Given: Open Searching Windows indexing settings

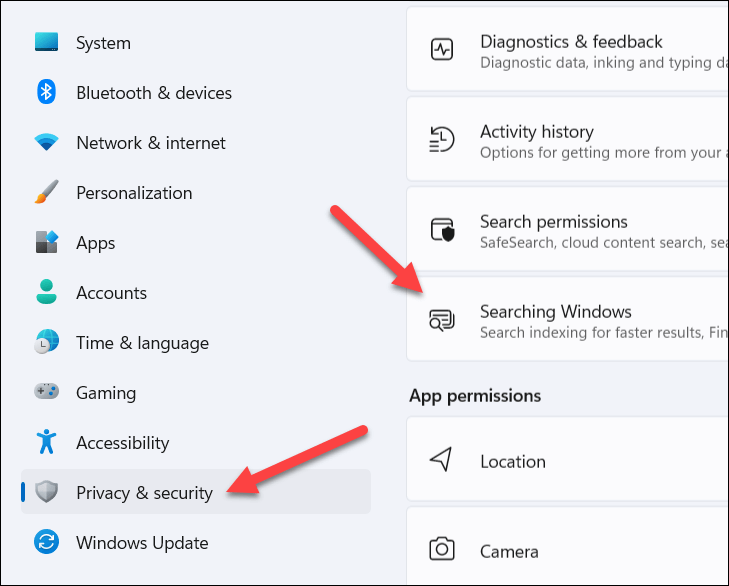Looking at the screenshot, I should pyautogui.click(x=556, y=320).
